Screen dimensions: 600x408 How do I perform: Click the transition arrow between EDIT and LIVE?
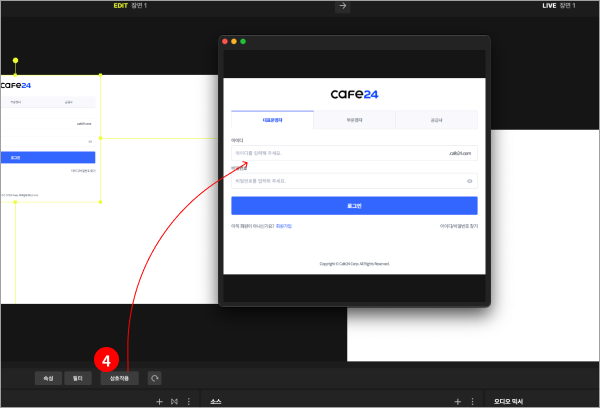(342, 6)
